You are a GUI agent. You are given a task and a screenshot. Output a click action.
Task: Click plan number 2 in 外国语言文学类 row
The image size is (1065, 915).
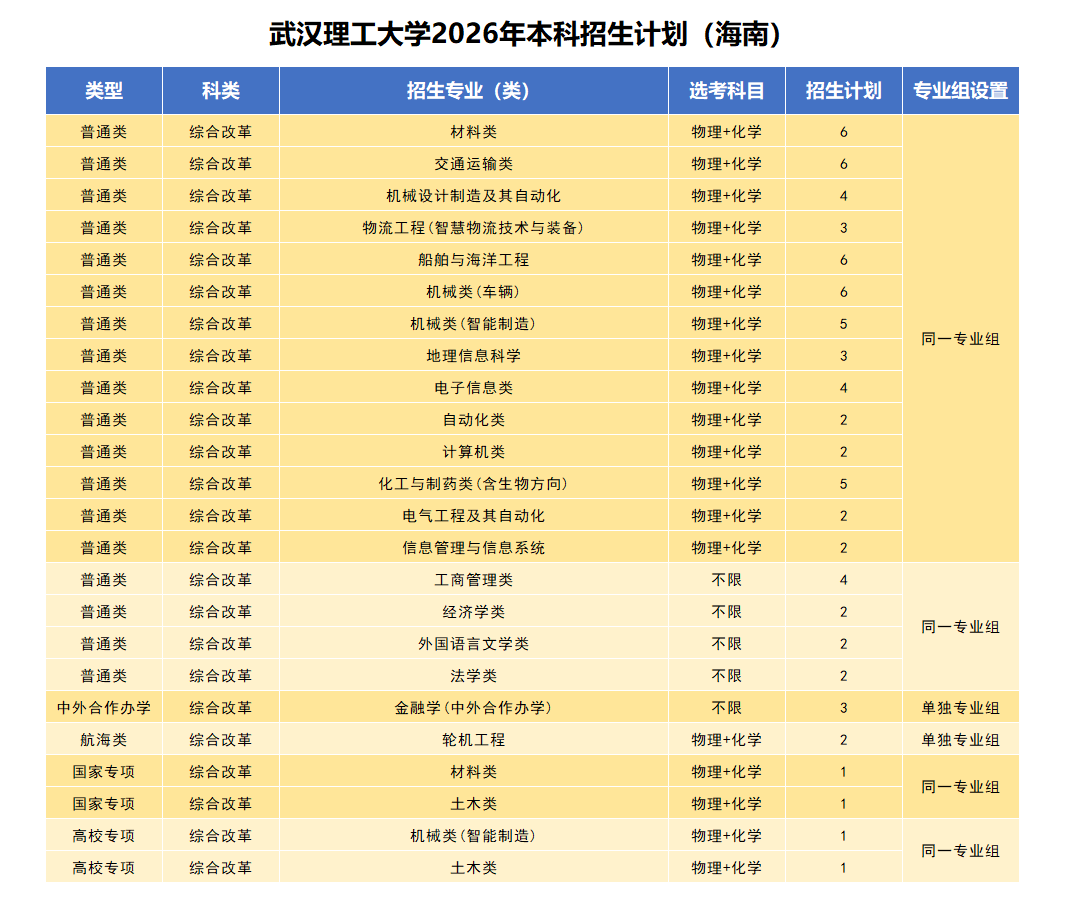[x=844, y=644]
